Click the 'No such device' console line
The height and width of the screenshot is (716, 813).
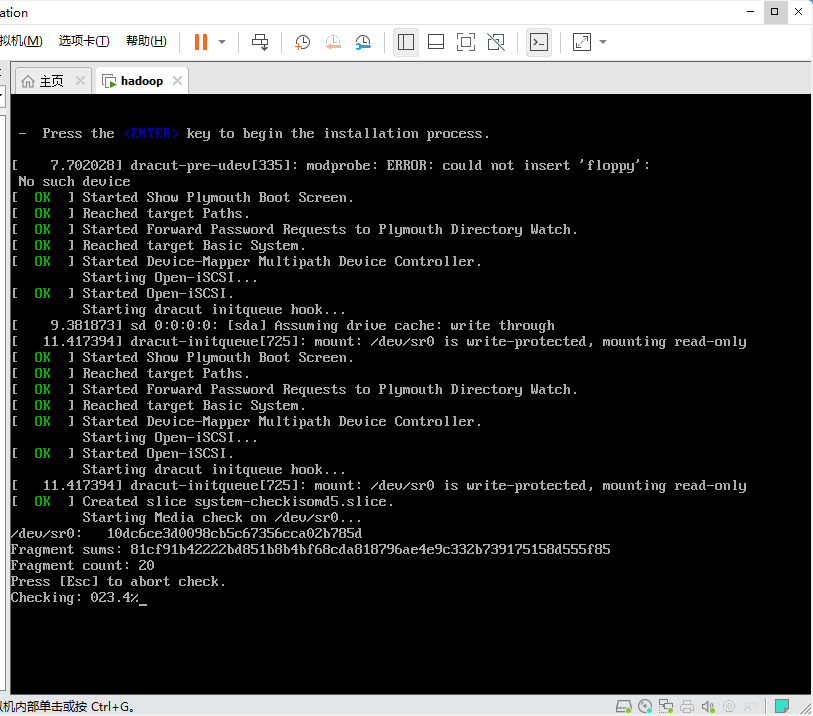point(74,181)
